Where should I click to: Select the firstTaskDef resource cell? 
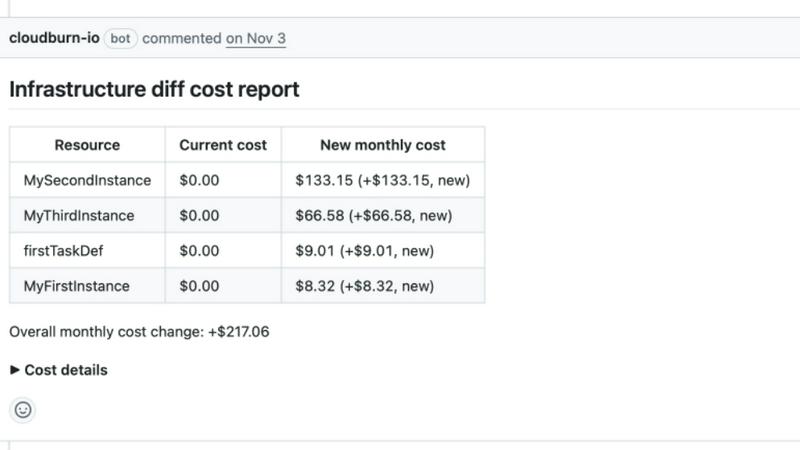tap(87, 251)
